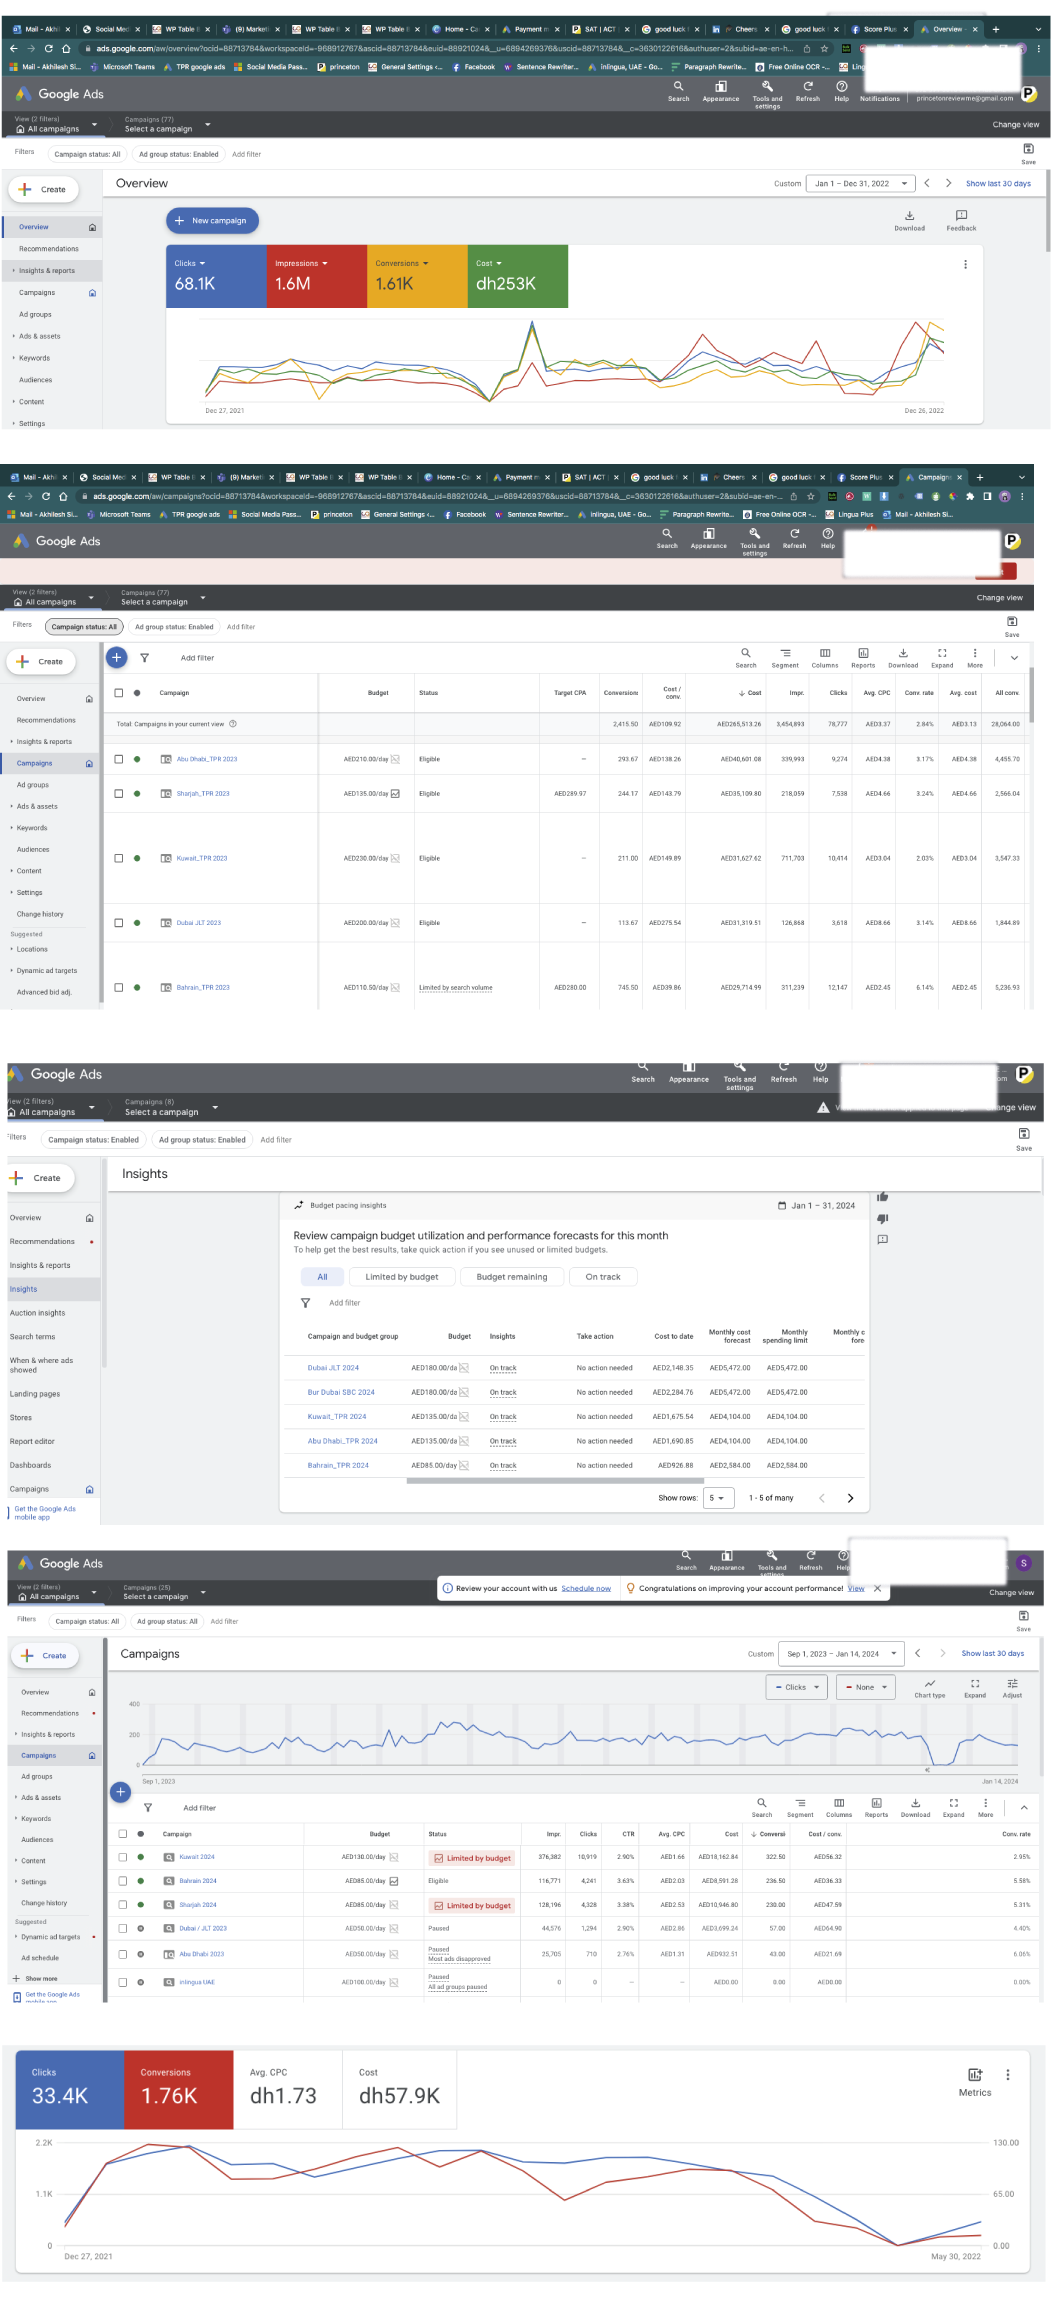Open Auction insights in the left sidebar
The width and height of the screenshot is (1057, 2314).
pos(38,1313)
